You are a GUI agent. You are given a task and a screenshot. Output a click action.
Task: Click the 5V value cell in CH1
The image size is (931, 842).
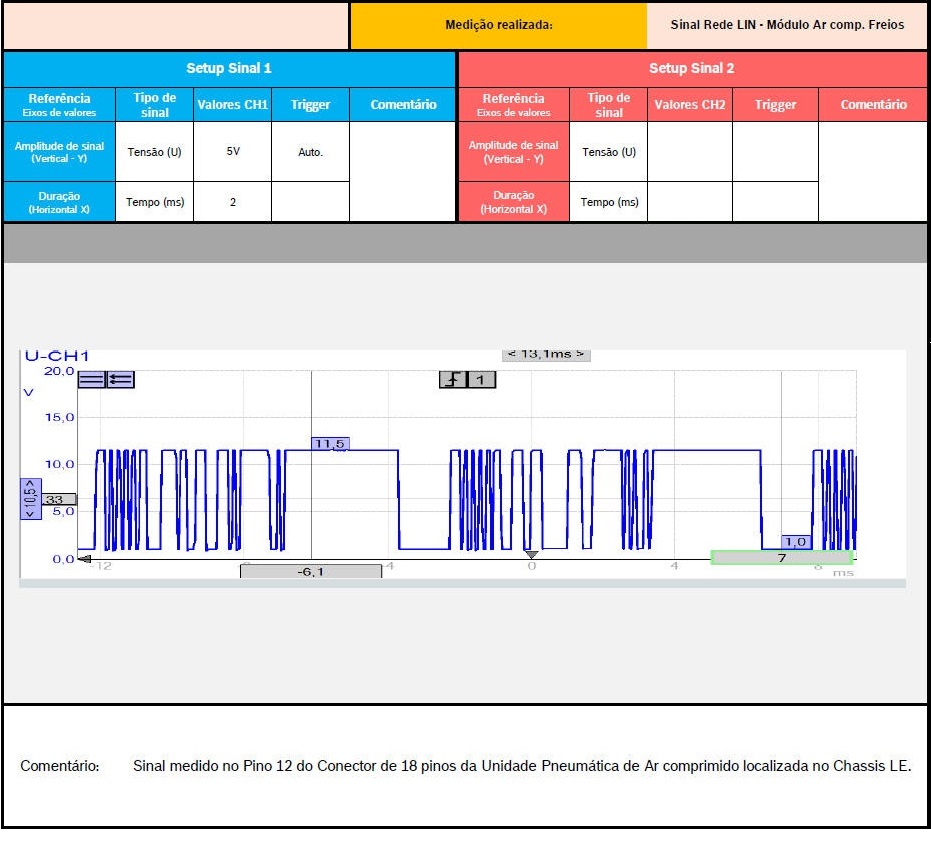click(x=232, y=152)
